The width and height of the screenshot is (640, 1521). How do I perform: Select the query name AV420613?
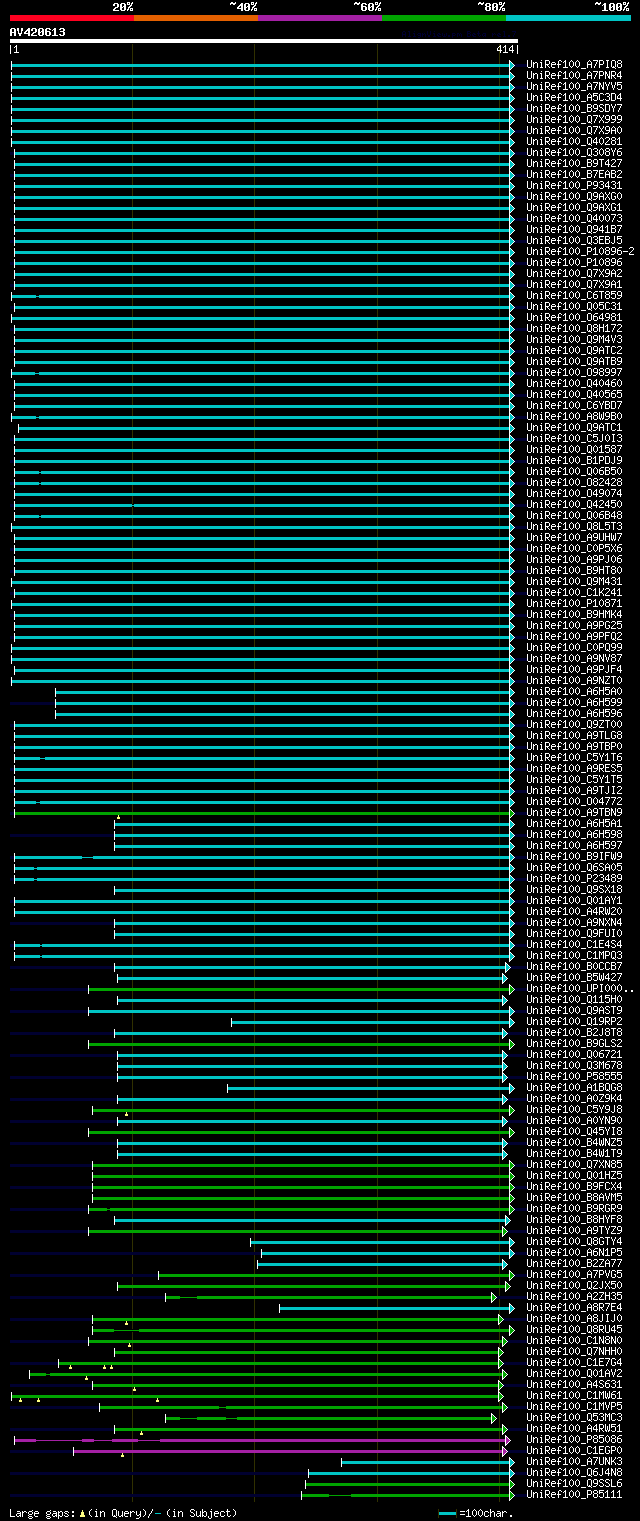[x=38, y=32]
